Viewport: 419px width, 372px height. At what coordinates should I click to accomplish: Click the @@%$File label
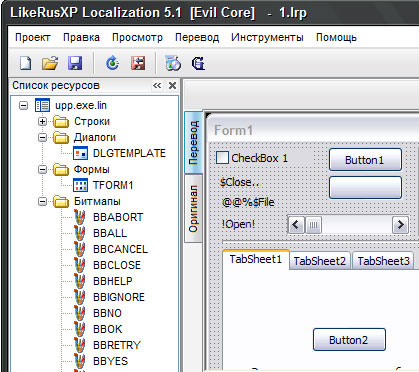click(248, 202)
